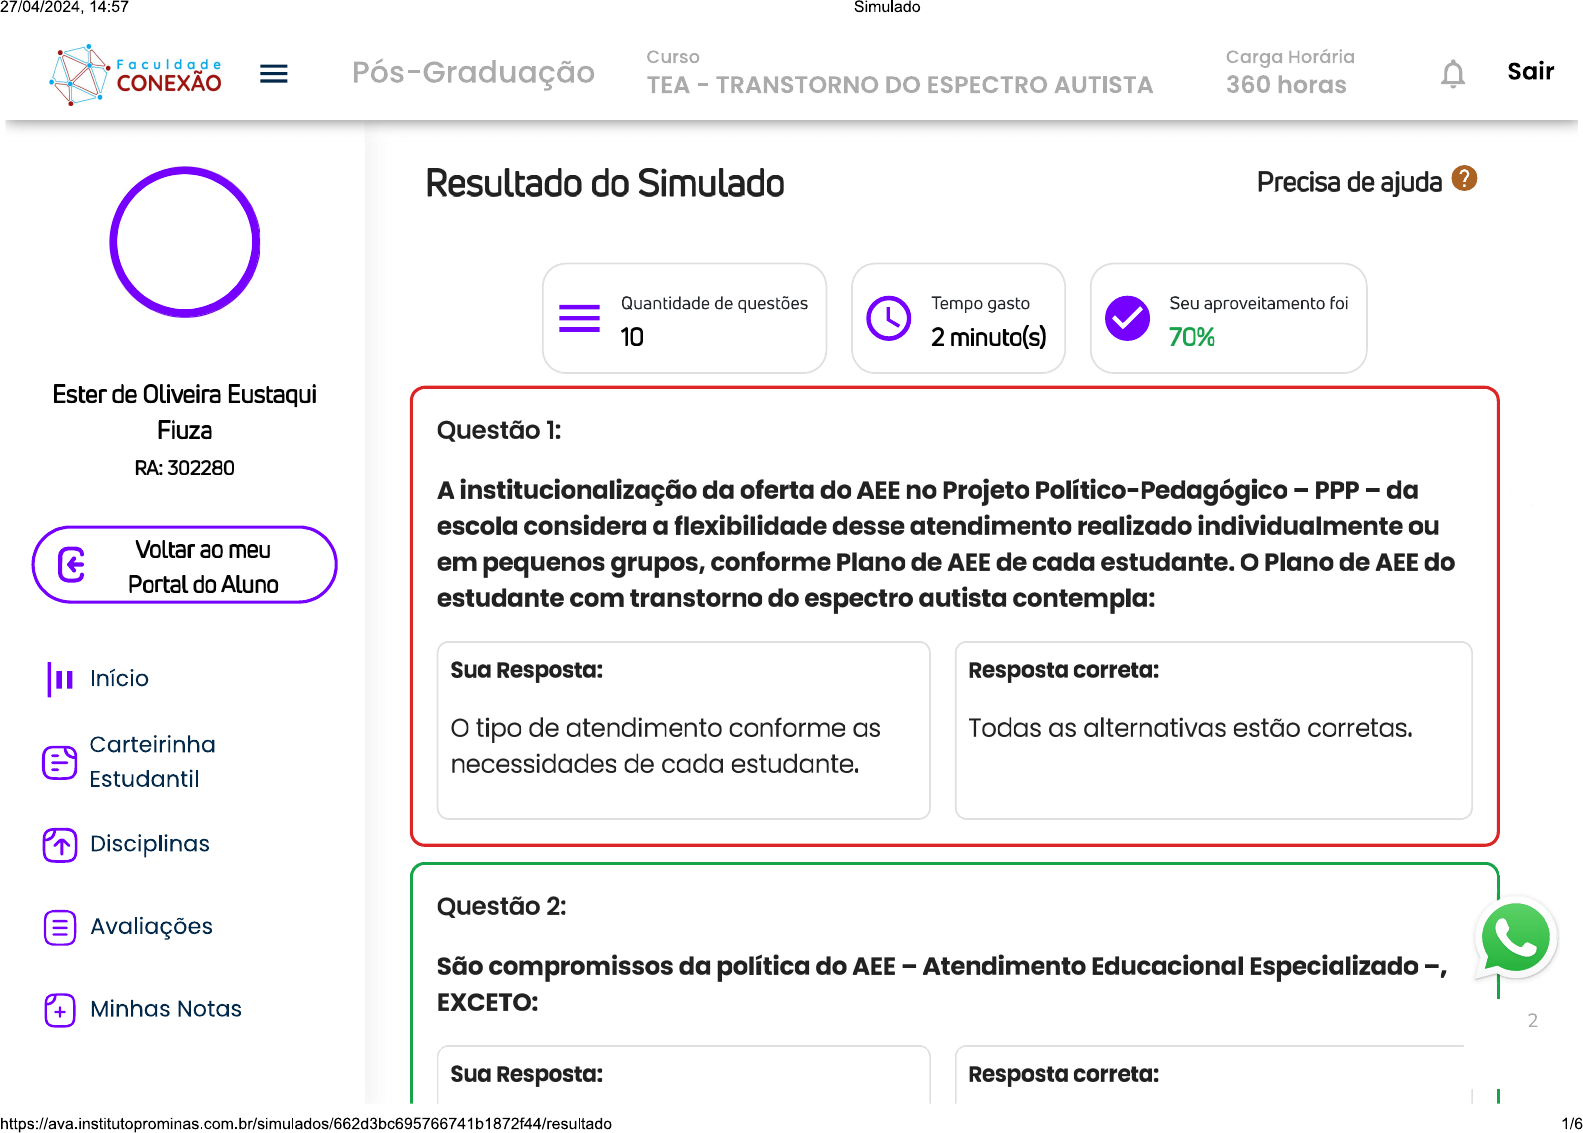Open the Disciplinas menu item

[x=150, y=844]
